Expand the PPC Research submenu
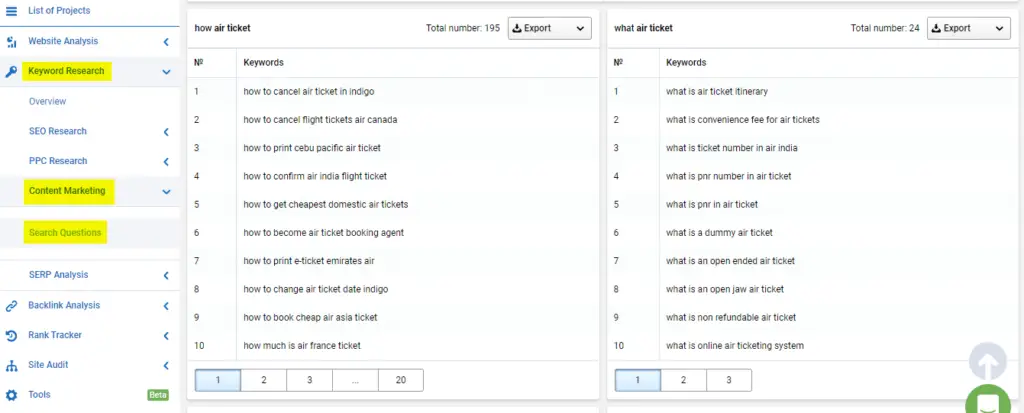 coord(166,161)
